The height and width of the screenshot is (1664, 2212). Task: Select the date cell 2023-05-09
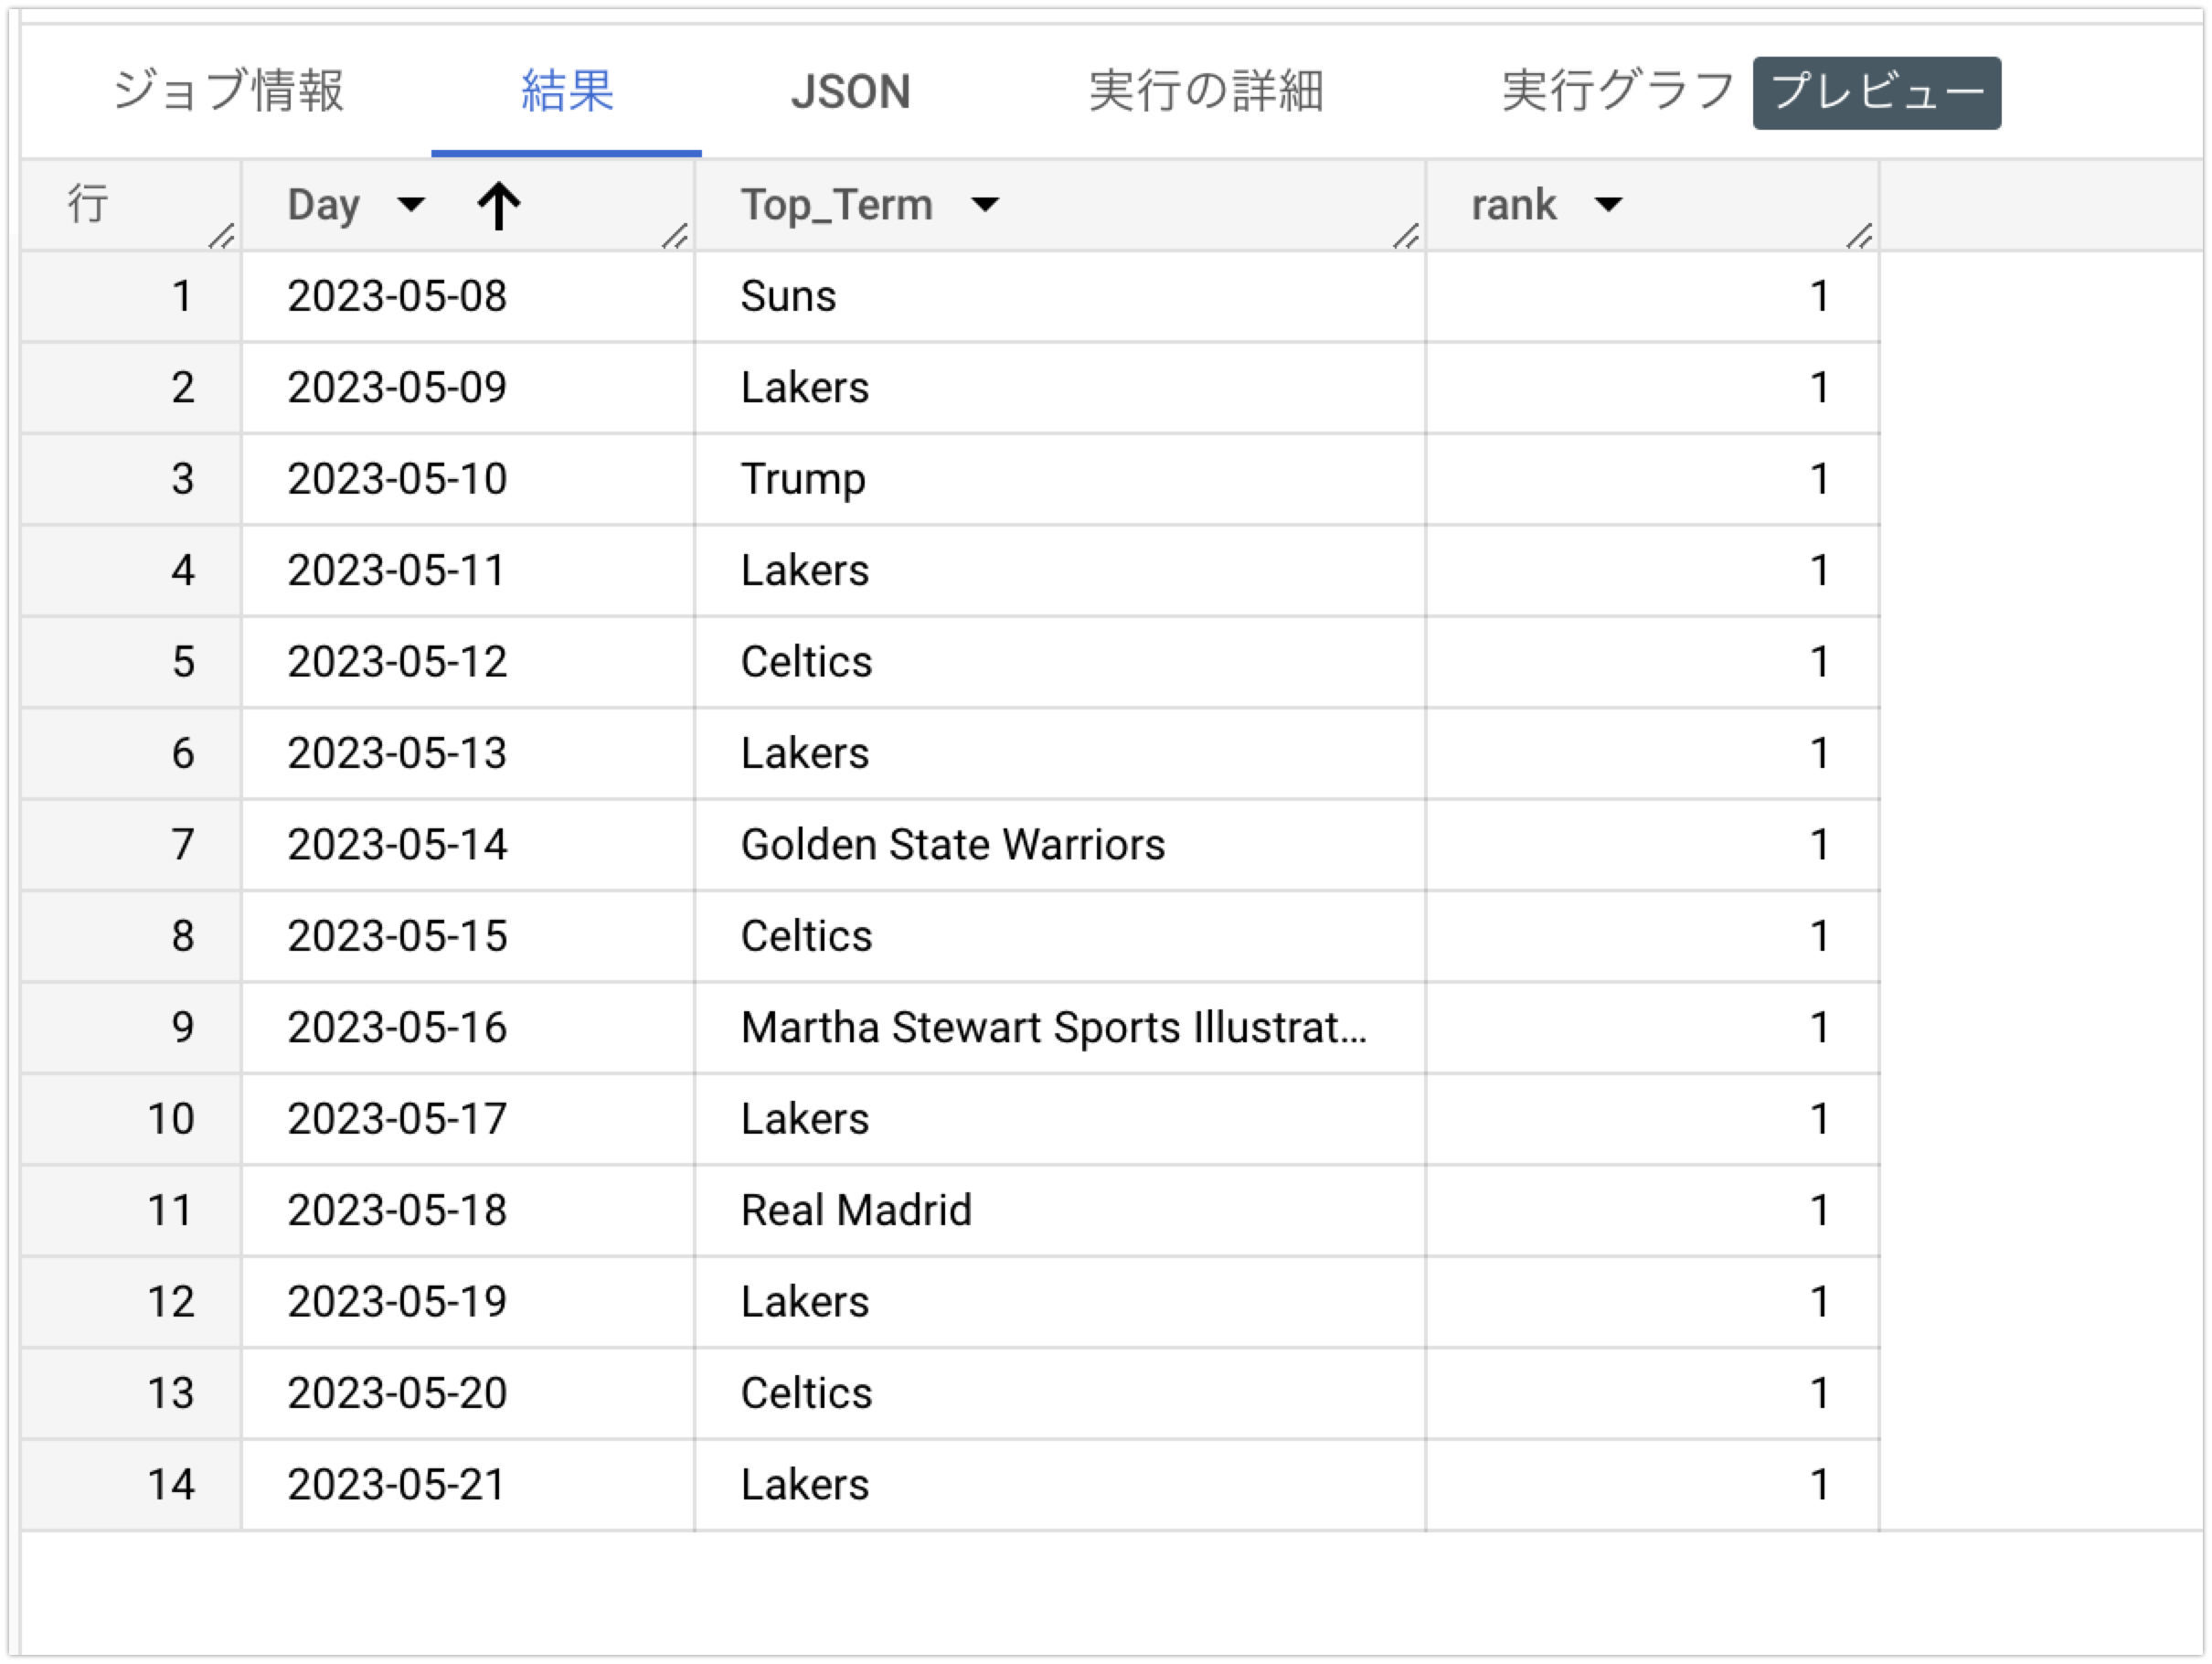pos(468,388)
